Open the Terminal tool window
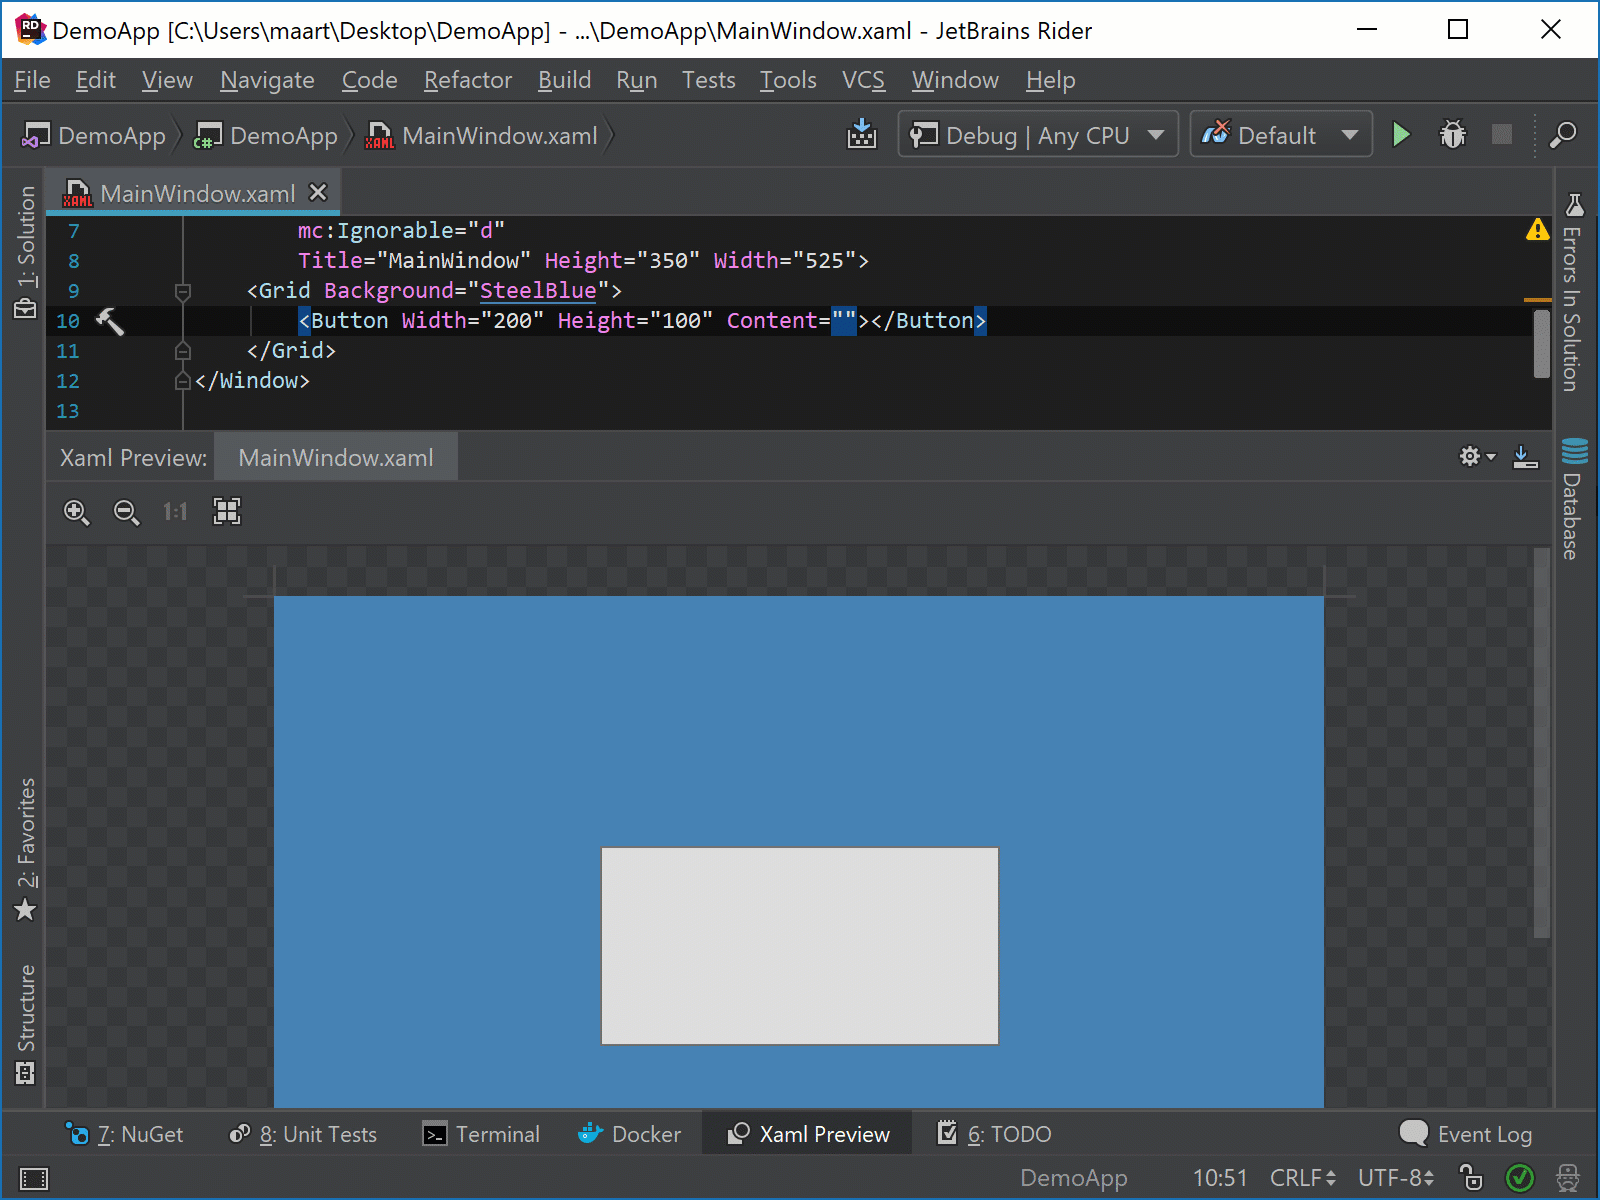This screenshot has width=1600, height=1200. pyautogui.click(x=497, y=1134)
